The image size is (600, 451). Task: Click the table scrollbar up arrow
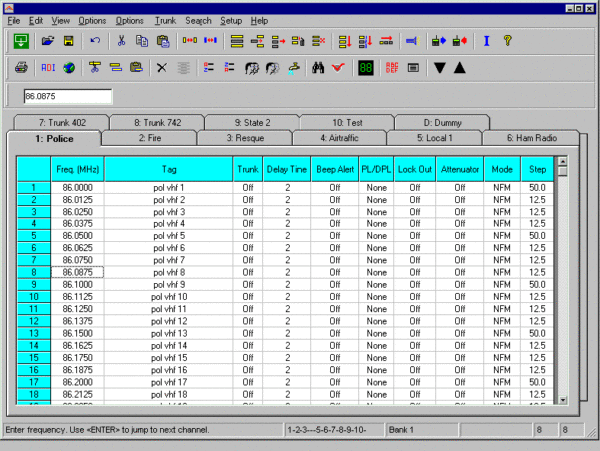(562, 161)
